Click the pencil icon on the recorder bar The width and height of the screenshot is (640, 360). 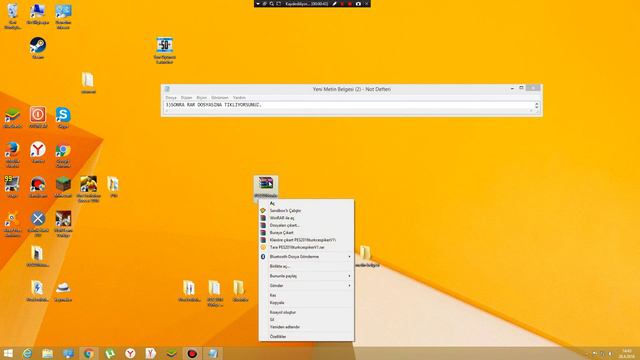pos(334,4)
